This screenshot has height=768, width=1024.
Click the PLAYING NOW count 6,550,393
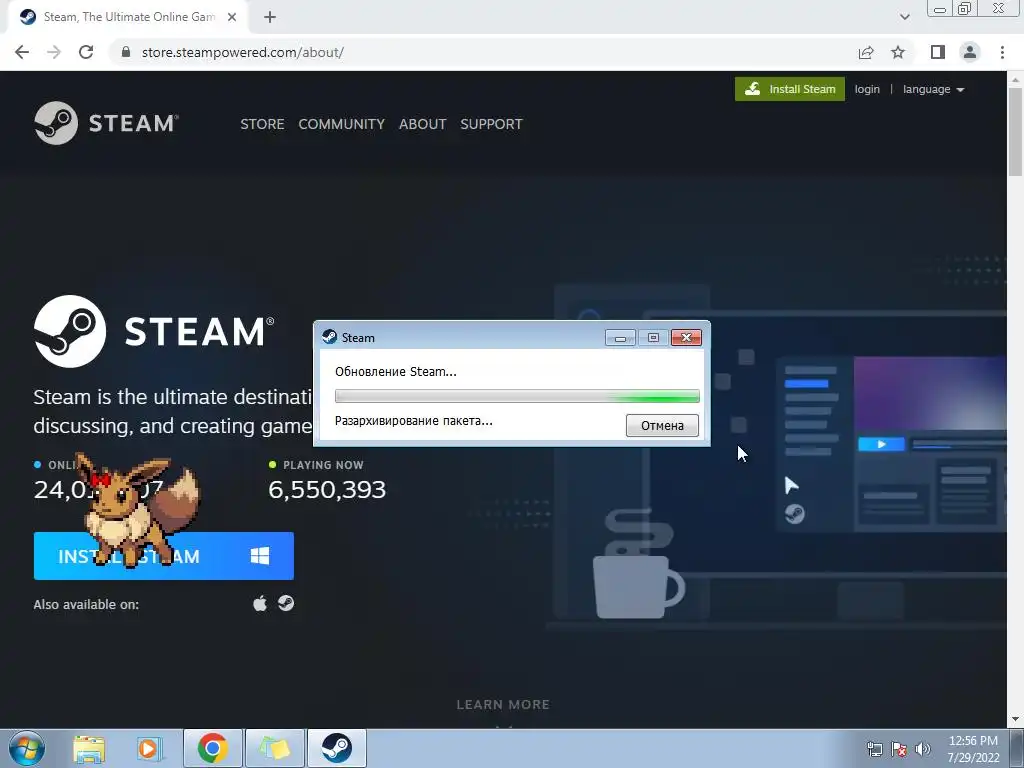[x=327, y=489]
